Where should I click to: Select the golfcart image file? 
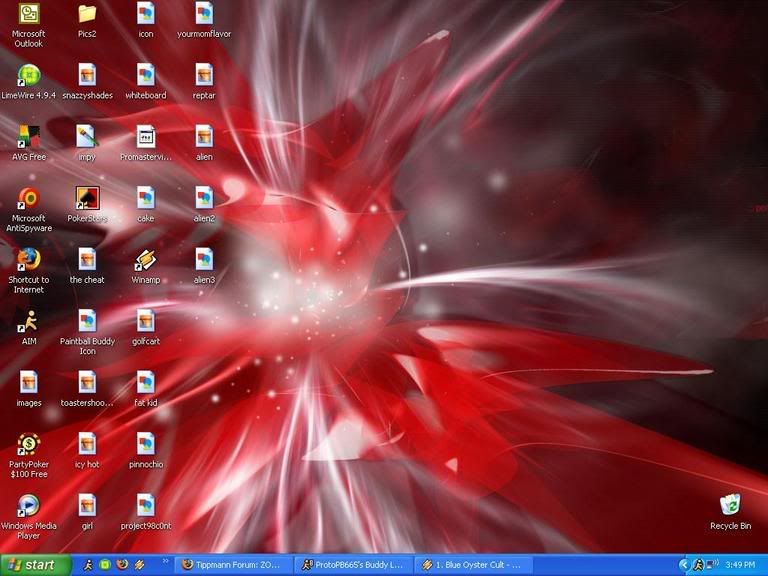click(x=145, y=322)
